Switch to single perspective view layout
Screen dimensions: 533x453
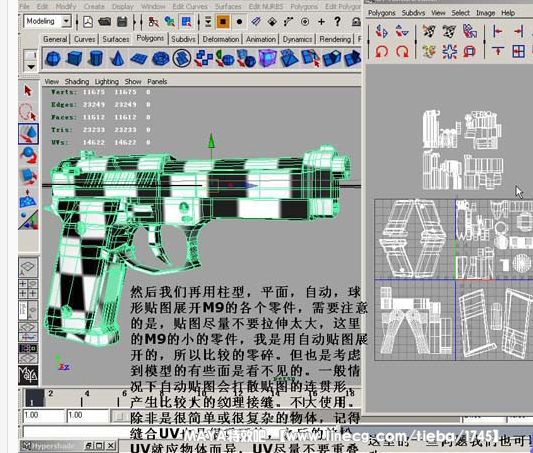click(28, 267)
